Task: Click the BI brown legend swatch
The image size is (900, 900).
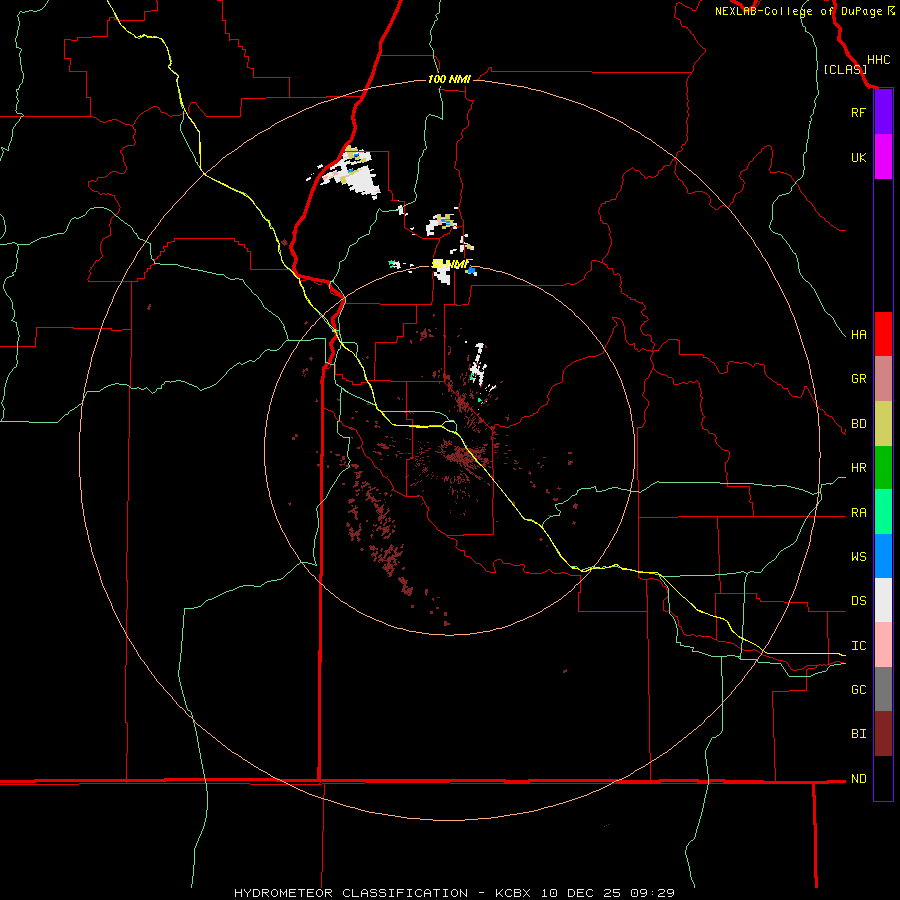Action: 883,734
